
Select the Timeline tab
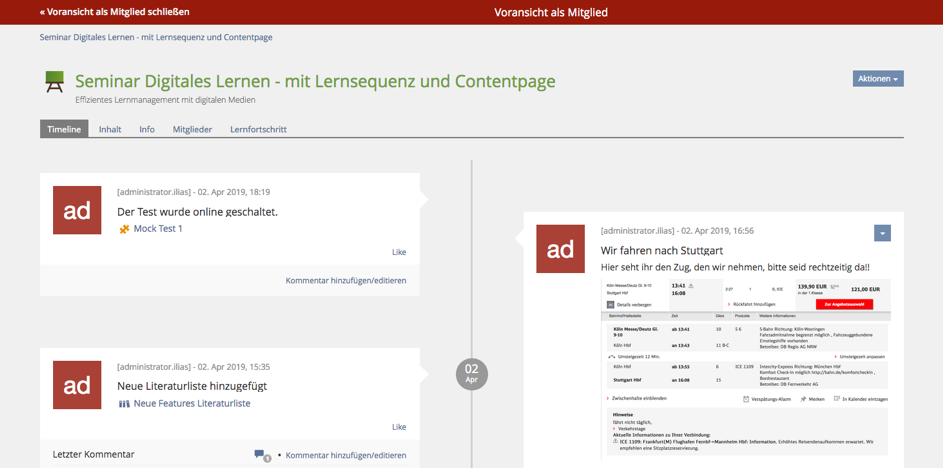pyautogui.click(x=64, y=129)
